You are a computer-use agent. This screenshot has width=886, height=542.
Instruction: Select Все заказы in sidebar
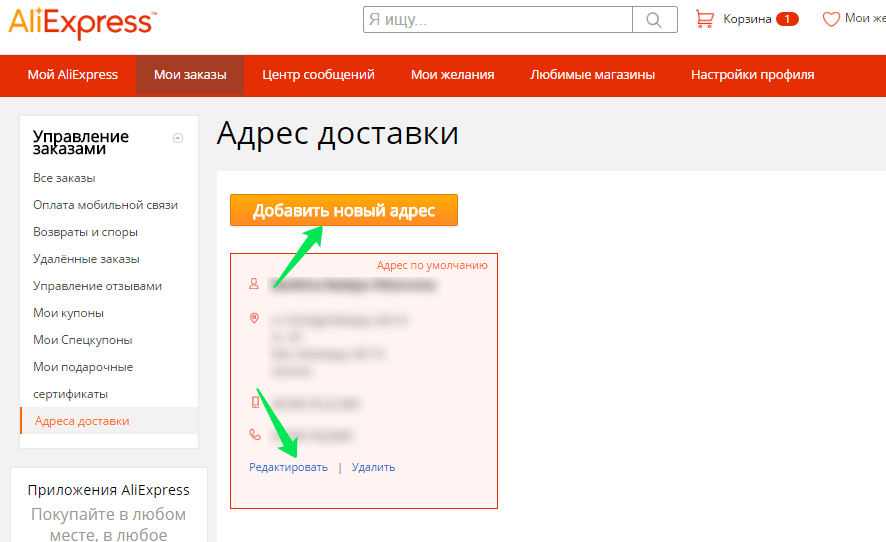[x=64, y=178]
